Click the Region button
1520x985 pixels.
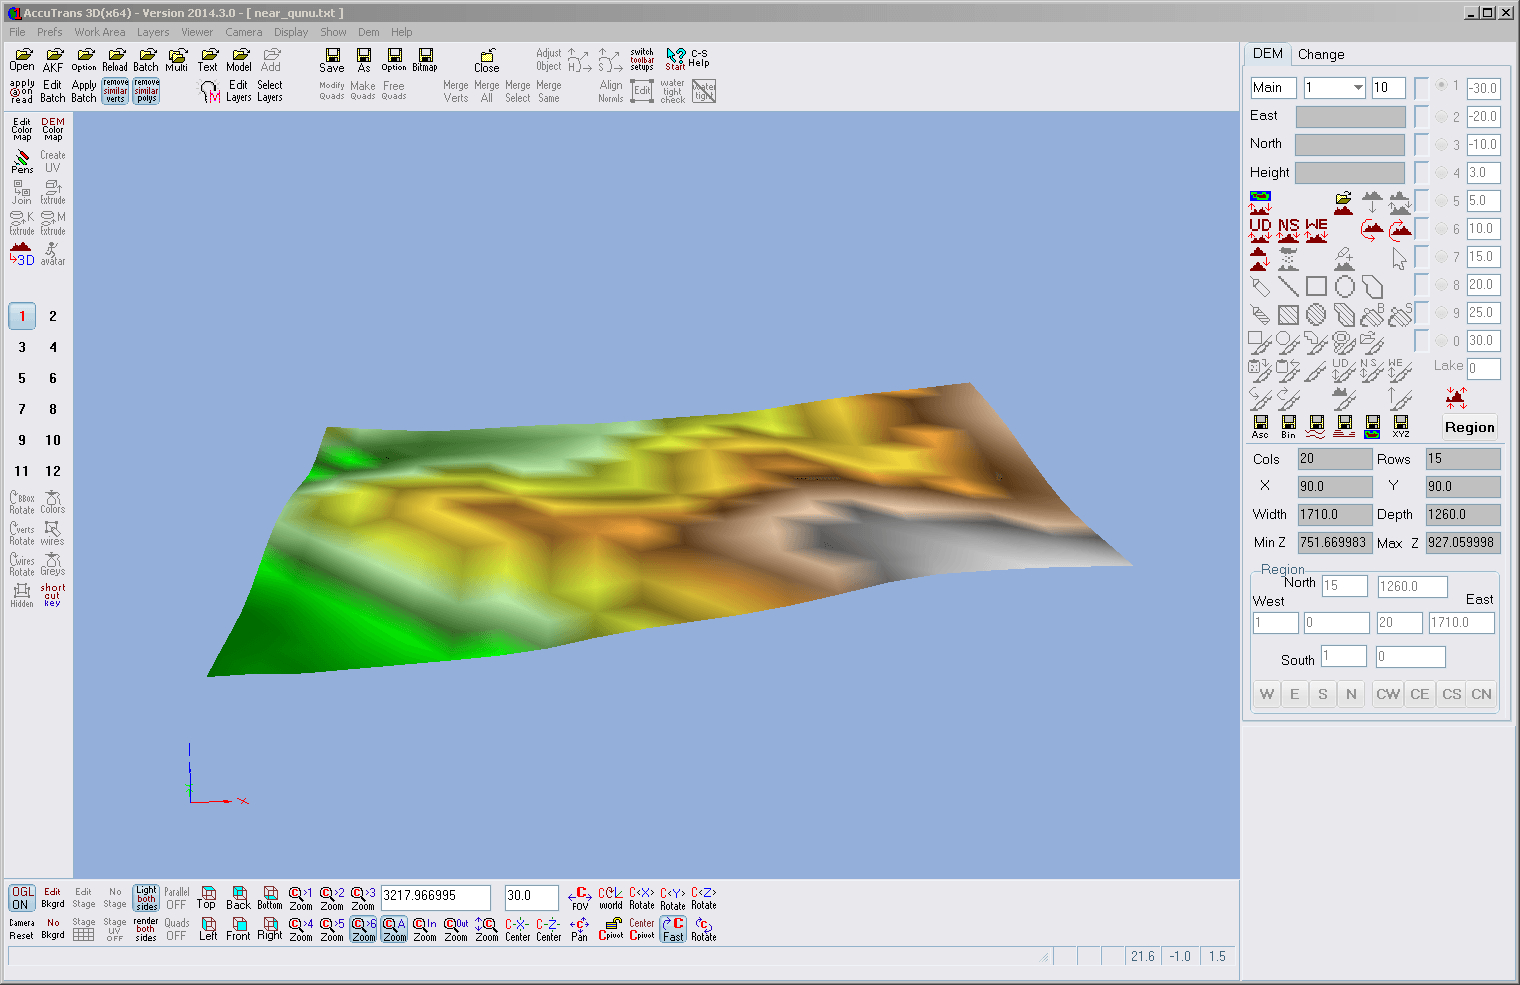tap(1468, 427)
